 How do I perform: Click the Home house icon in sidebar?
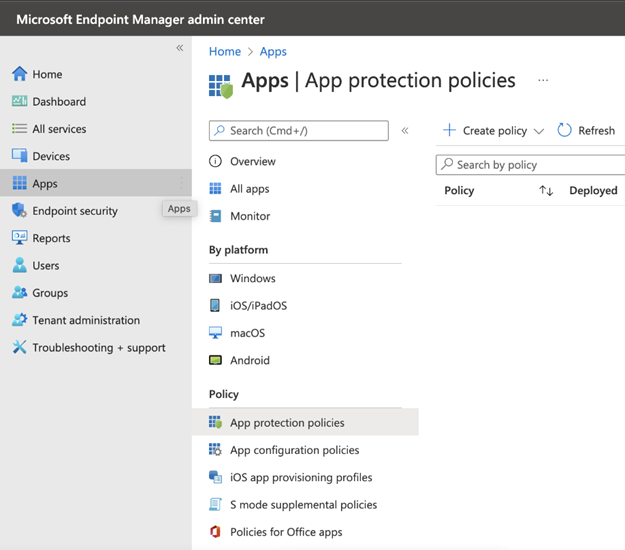pos(19,74)
